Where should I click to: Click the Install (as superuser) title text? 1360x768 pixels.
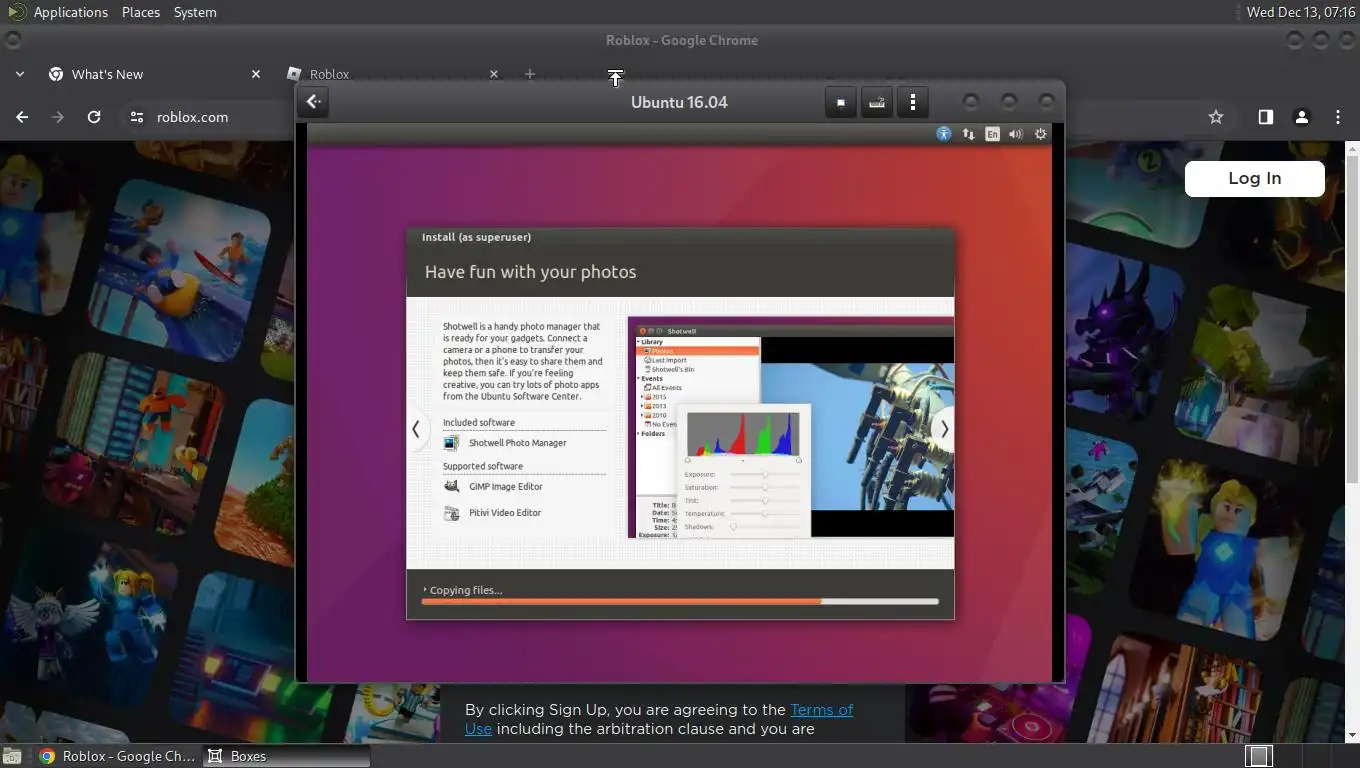[x=476, y=238]
